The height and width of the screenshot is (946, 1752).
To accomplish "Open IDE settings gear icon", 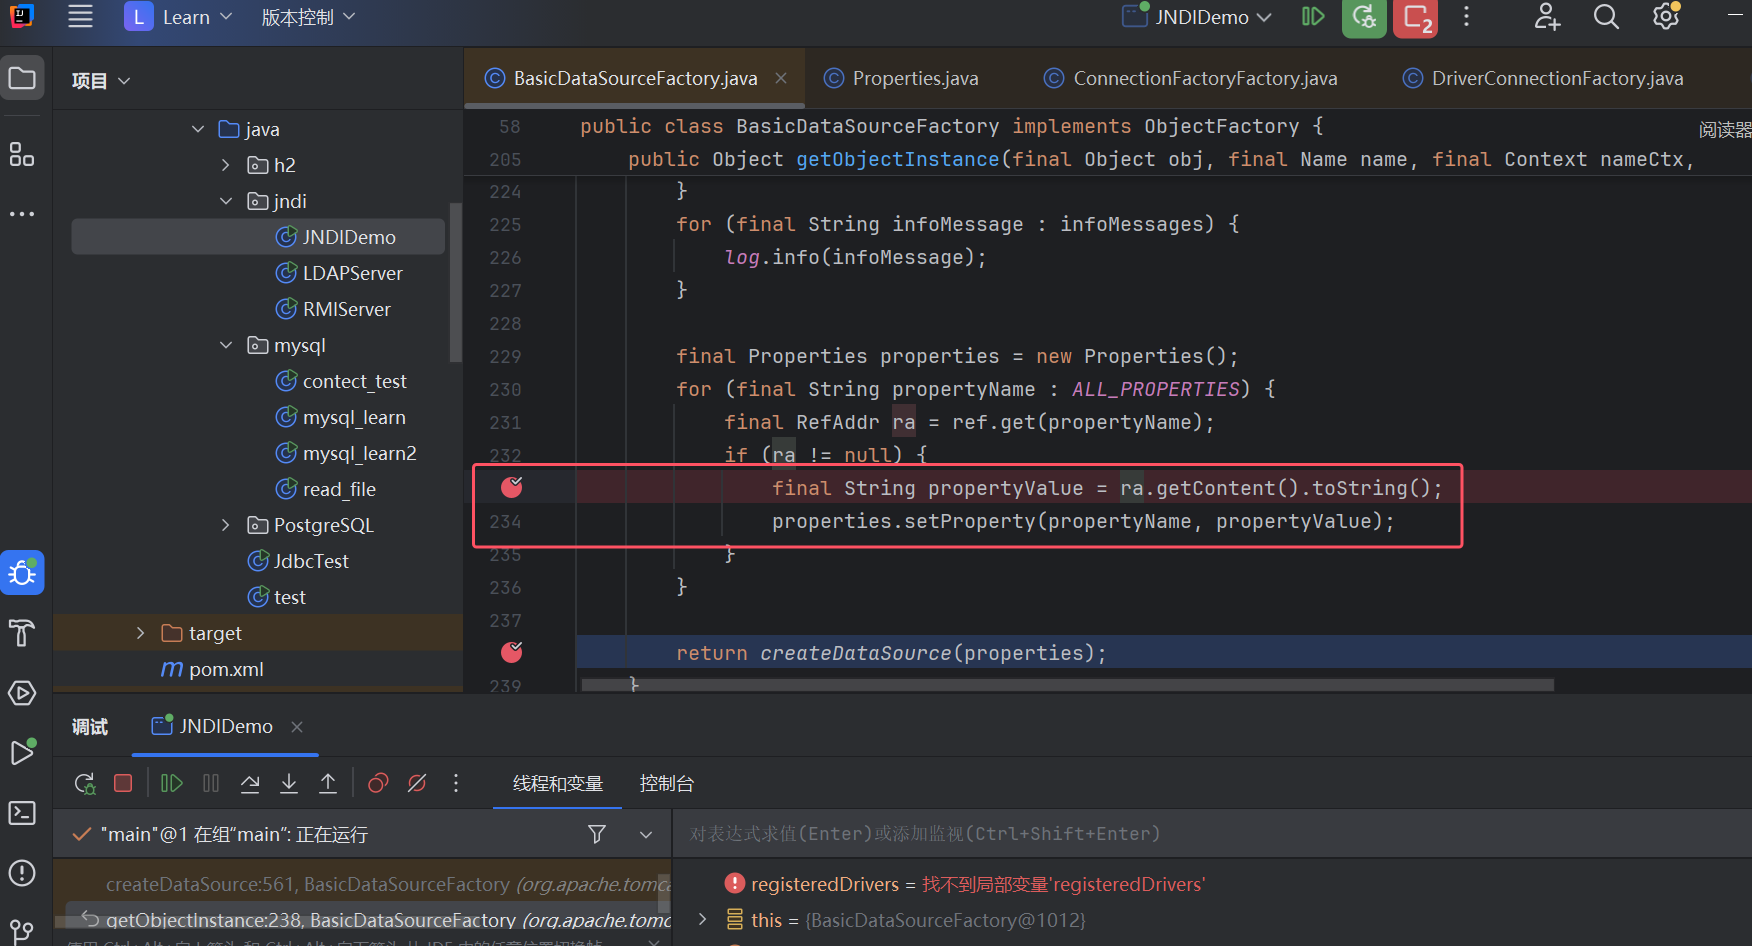I will pyautogui.click(x=1666, y=17).
